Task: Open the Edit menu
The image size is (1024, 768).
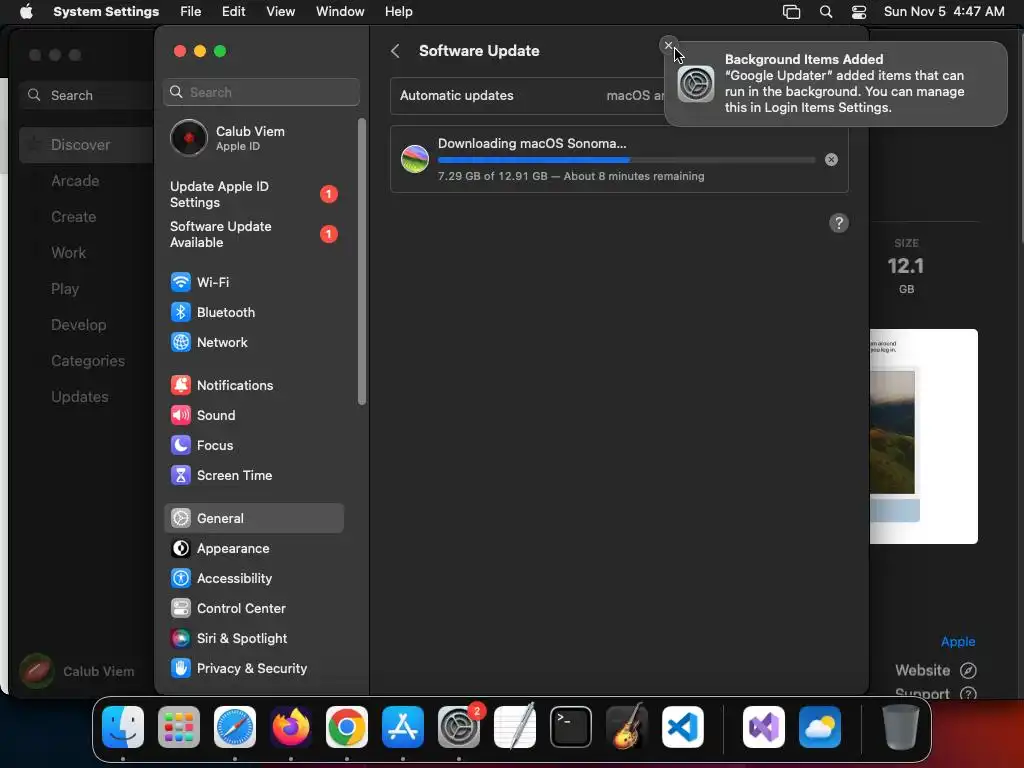Action: point(233,12)
